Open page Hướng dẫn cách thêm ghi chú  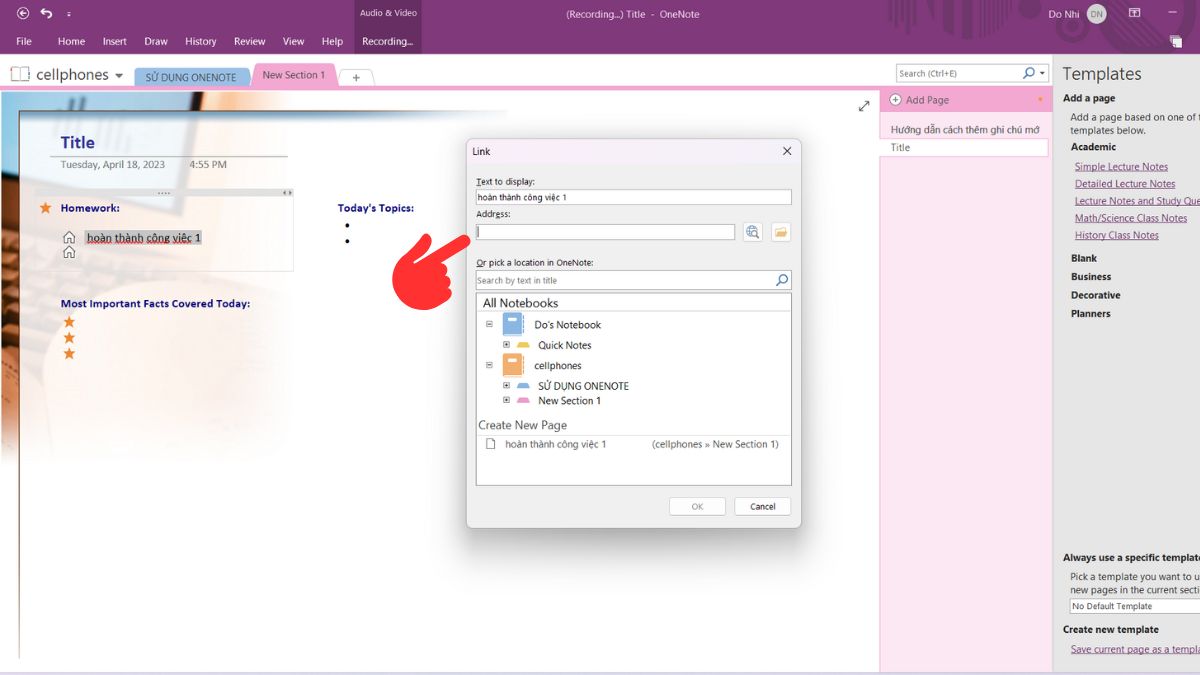pos(965,130)
